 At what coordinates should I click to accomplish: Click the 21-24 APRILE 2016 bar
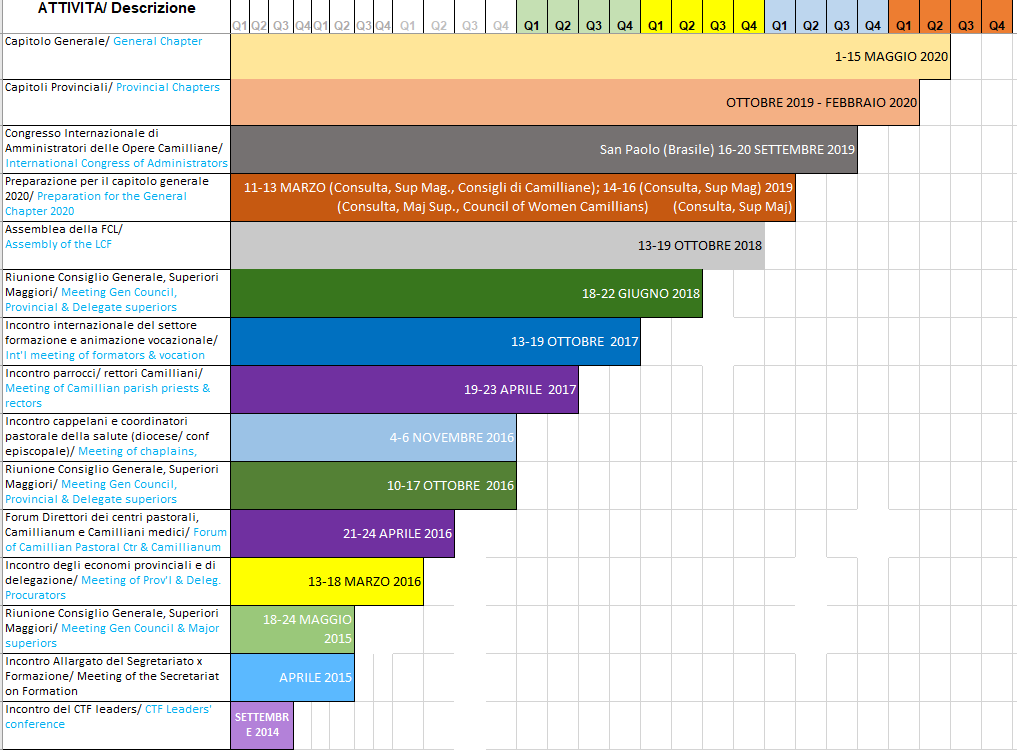pos(342,533)
